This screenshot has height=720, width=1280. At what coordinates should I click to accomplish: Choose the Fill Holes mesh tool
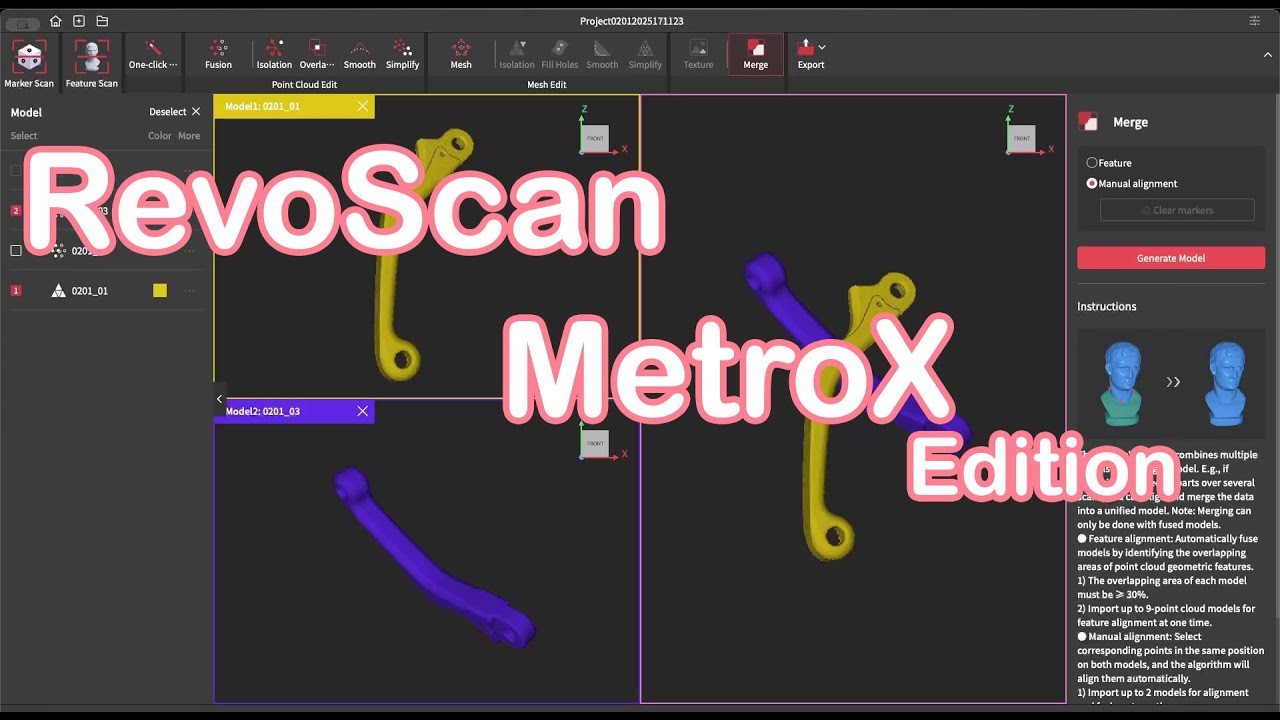(560, 55)
